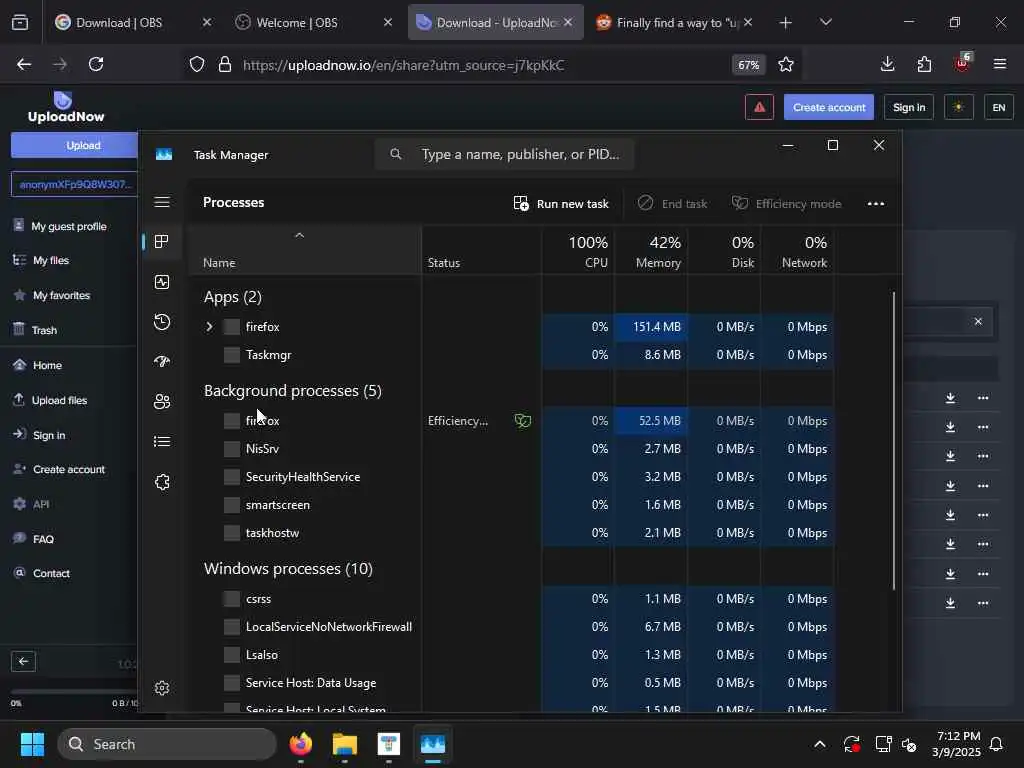Open the Startup apps page icon
This screenshot has width=1024, height=768.
(162, 362)
